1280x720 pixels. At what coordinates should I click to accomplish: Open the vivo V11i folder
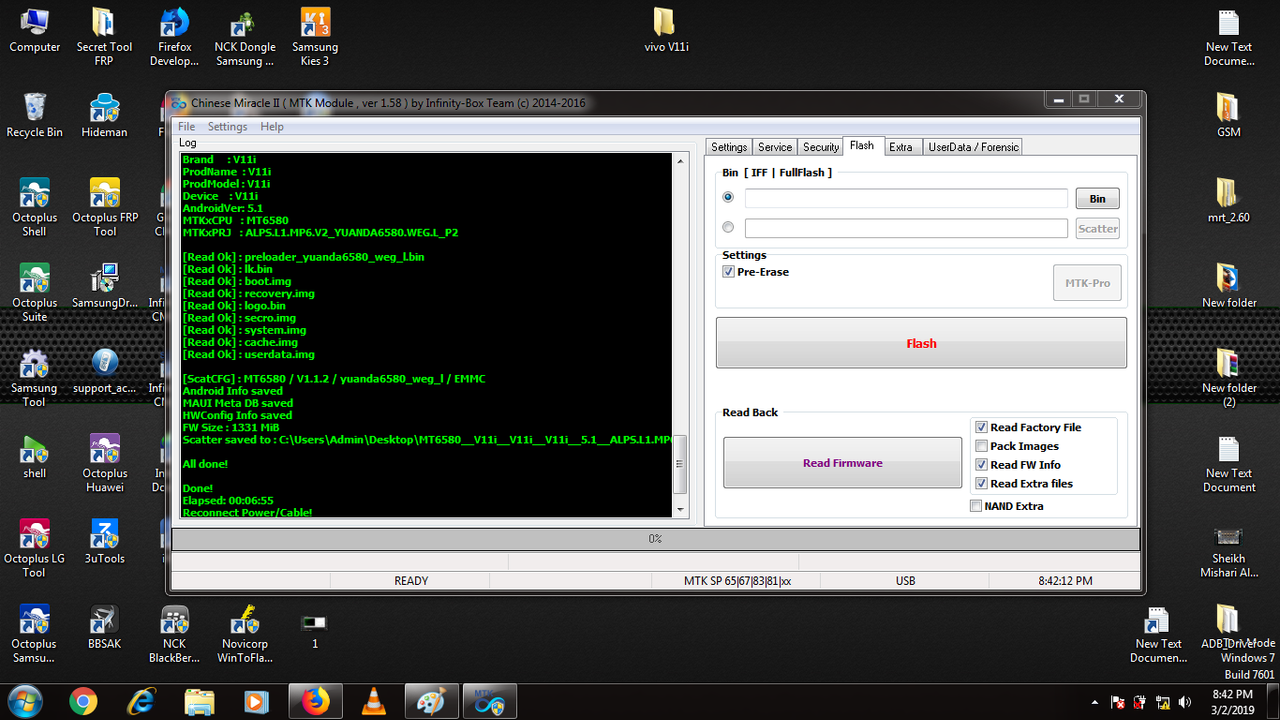[667, 30]
